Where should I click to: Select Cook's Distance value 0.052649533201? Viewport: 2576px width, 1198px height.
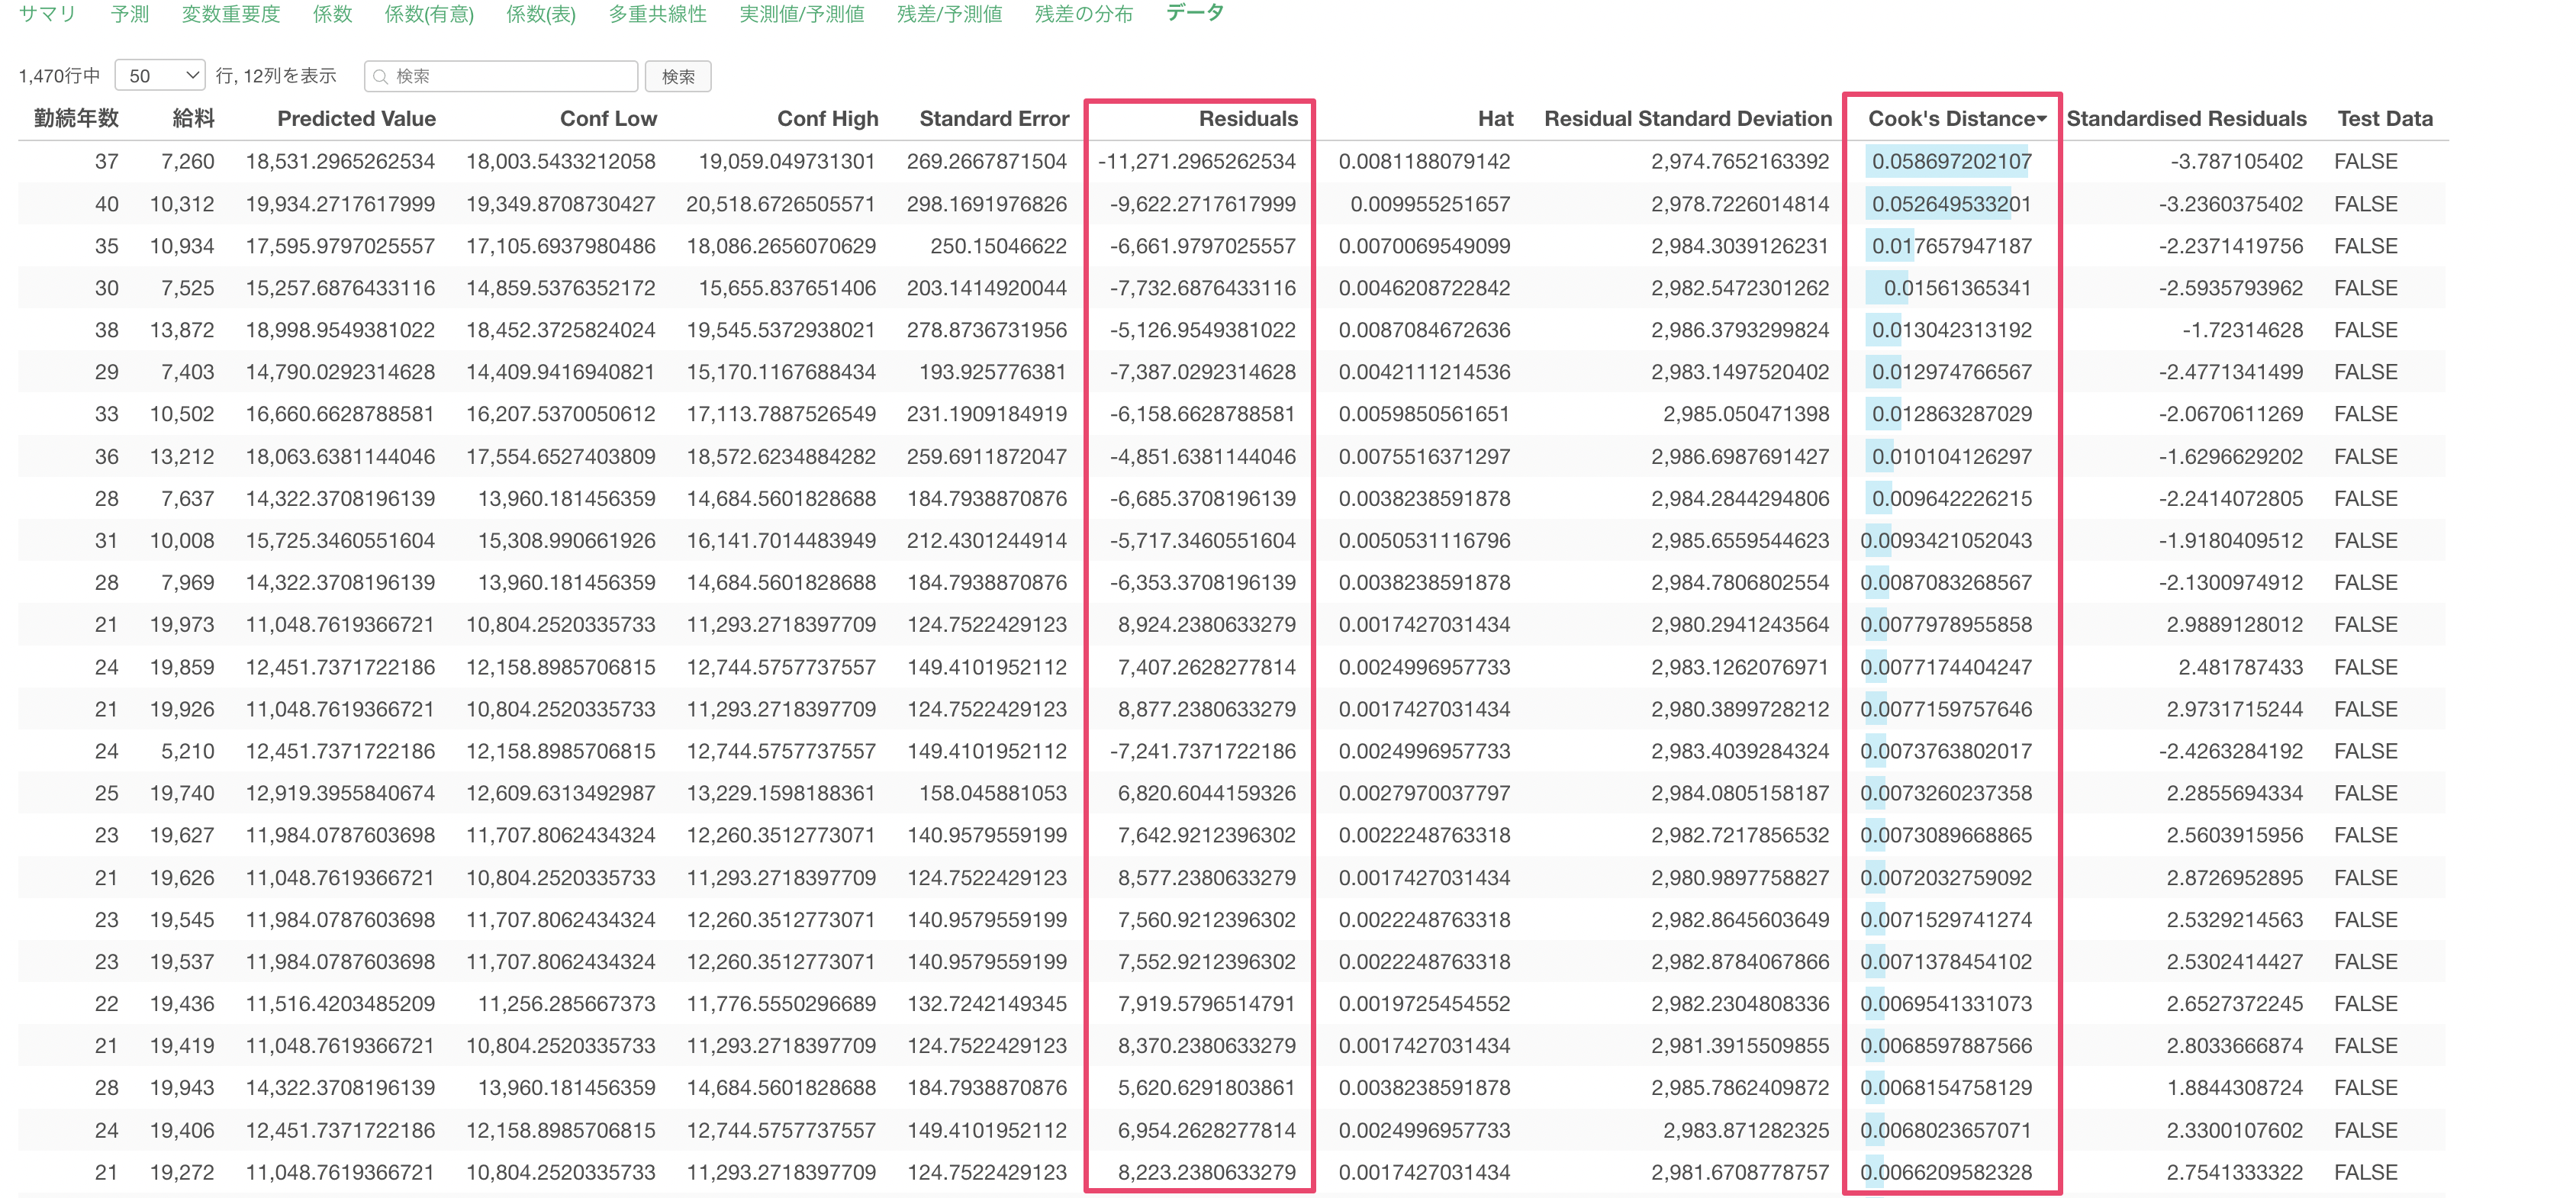tap(1951, 204)
